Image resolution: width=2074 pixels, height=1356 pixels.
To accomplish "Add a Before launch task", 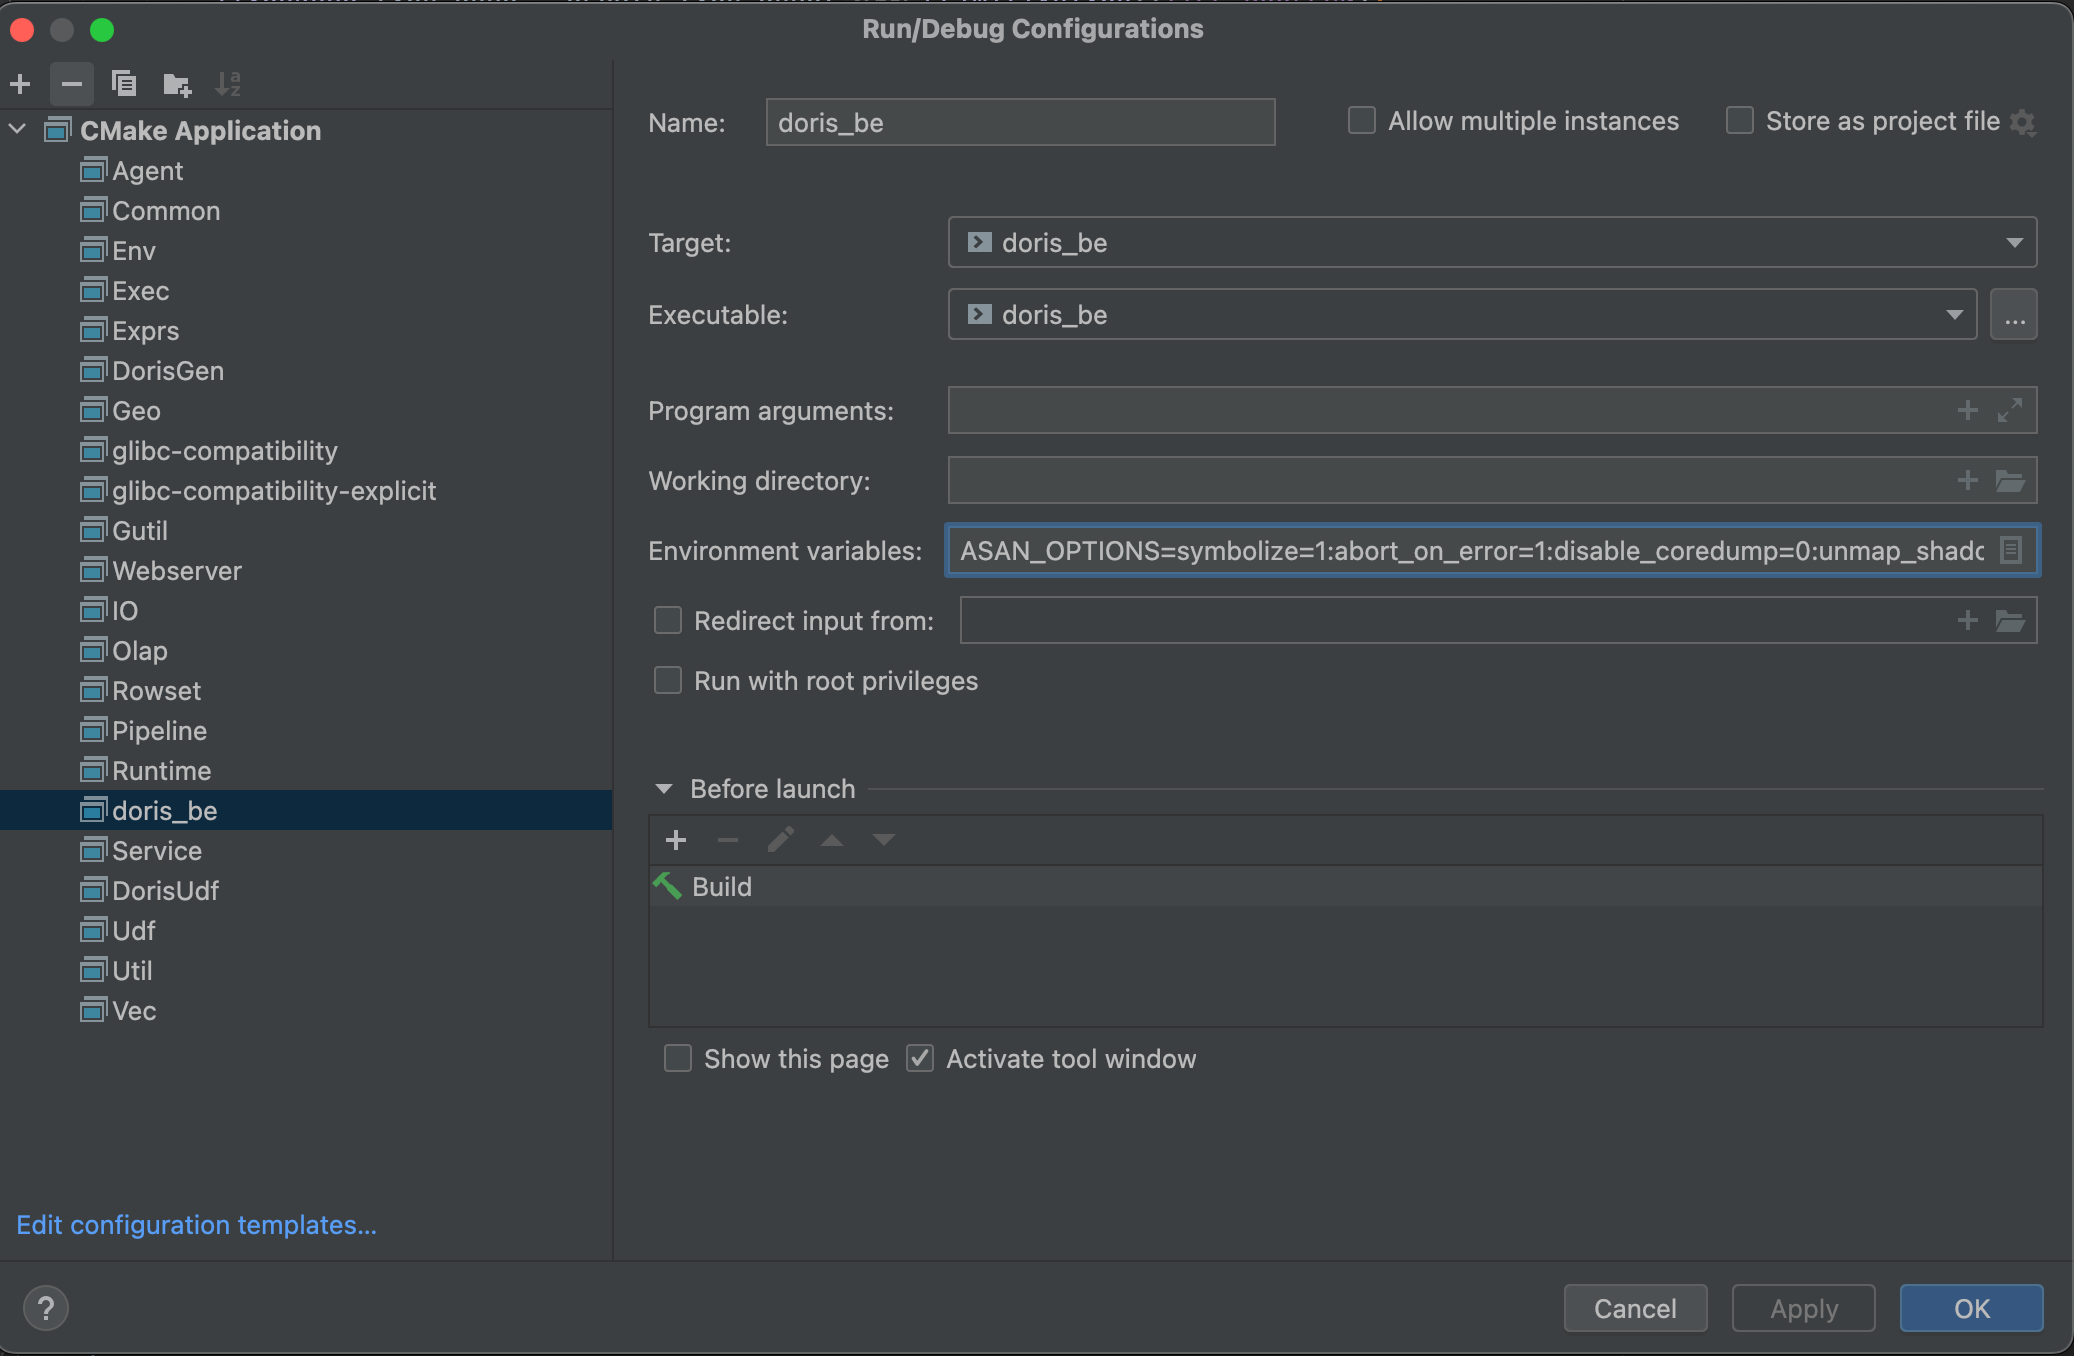I will (676, 840).
